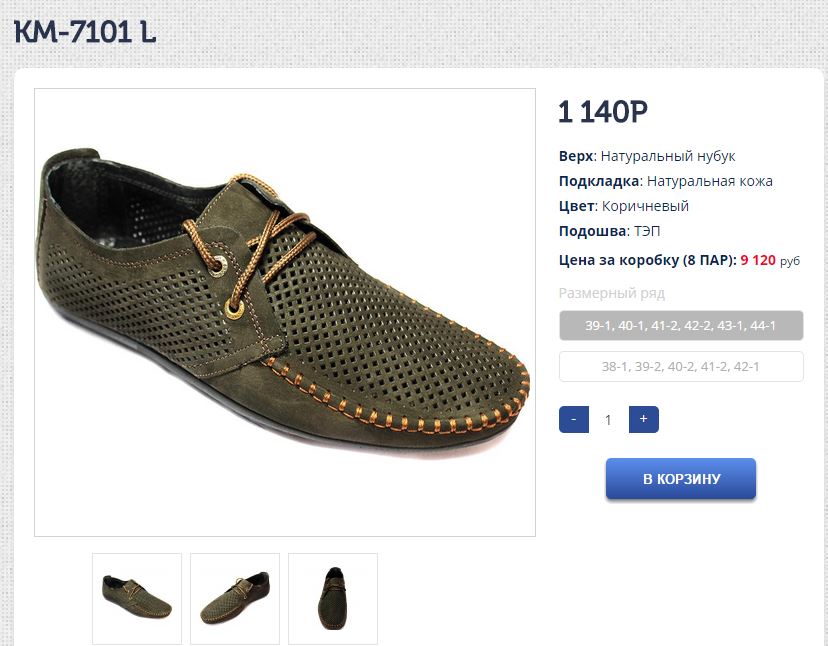Show the second angled shoe thumbnail
Viewport: 828px width, 646px height.
(x=235, y=598)
